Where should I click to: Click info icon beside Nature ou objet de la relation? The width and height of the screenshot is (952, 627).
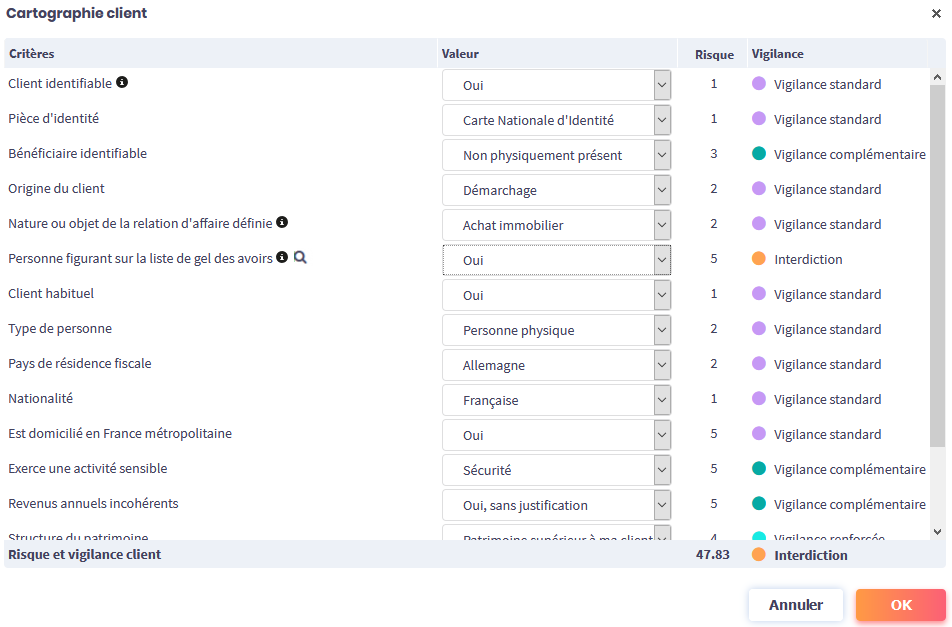point(282,223)
